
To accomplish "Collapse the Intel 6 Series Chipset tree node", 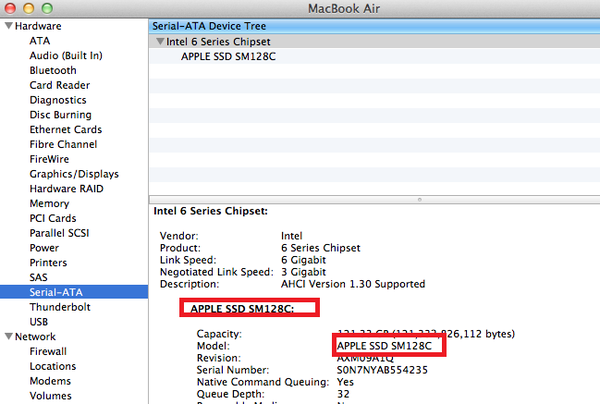I will click(160, 41).
